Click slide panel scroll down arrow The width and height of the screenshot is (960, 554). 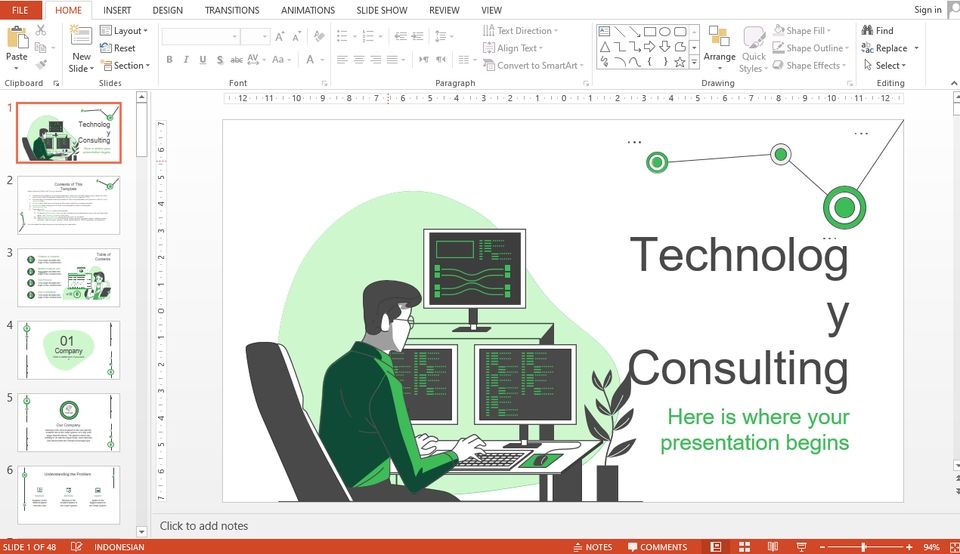pyautogui.click(x=141, y=532)
